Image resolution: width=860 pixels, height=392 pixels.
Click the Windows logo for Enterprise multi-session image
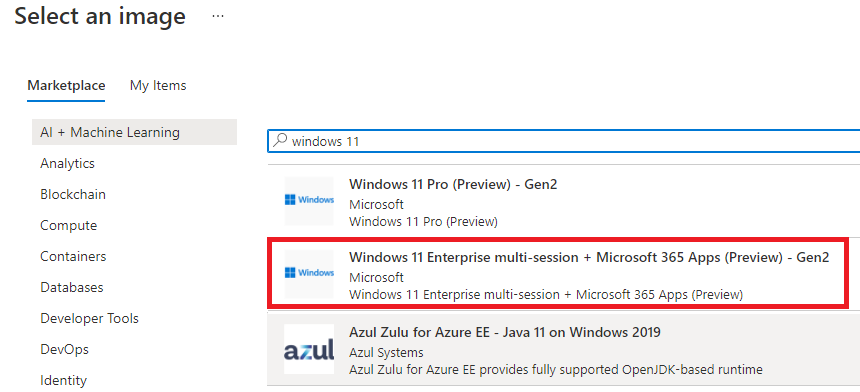309,273
